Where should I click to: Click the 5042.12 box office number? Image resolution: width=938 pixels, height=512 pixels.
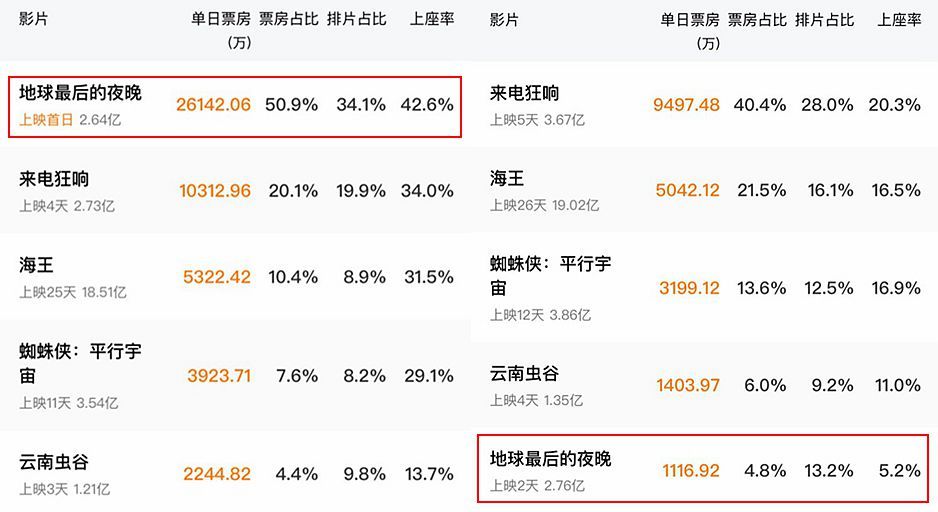click(x=686, y=190)
